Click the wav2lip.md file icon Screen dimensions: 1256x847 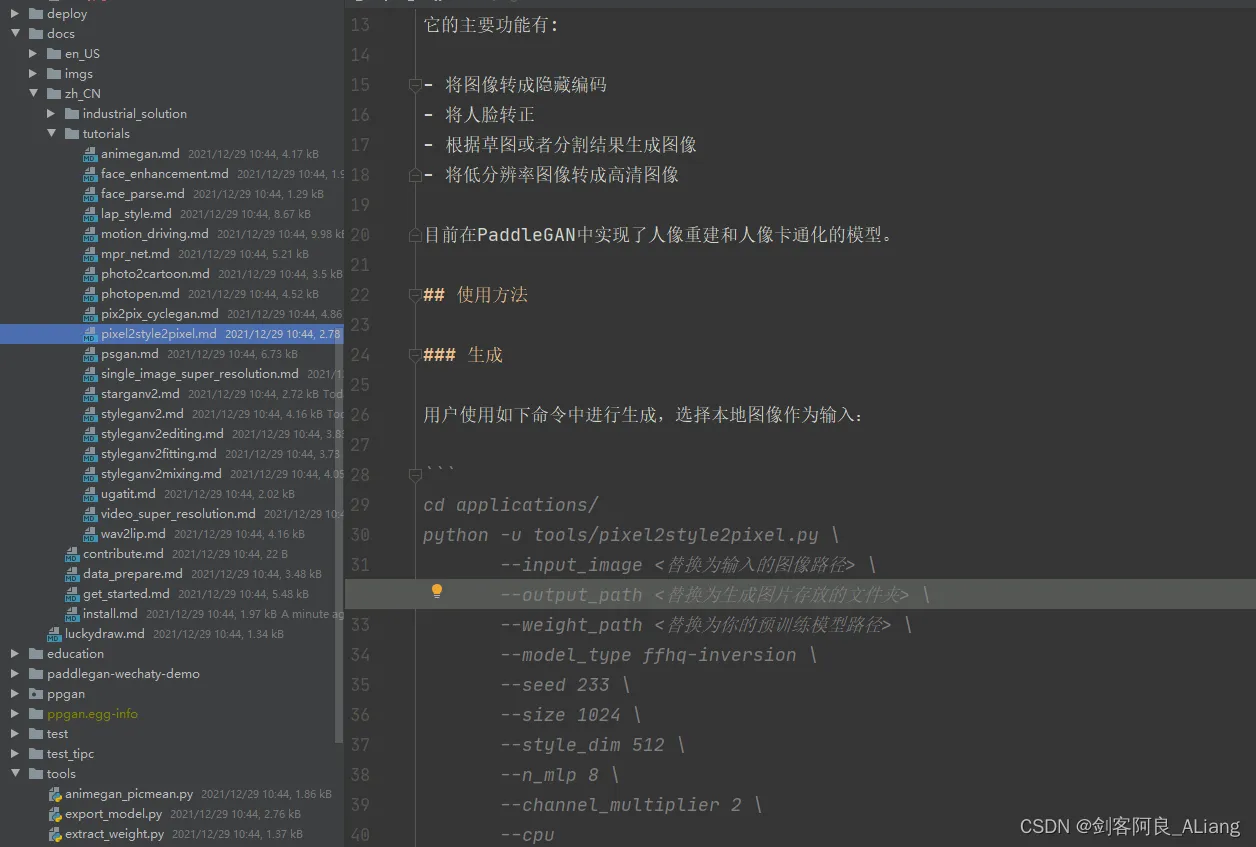pyautogui.click(x=90, y=534)
